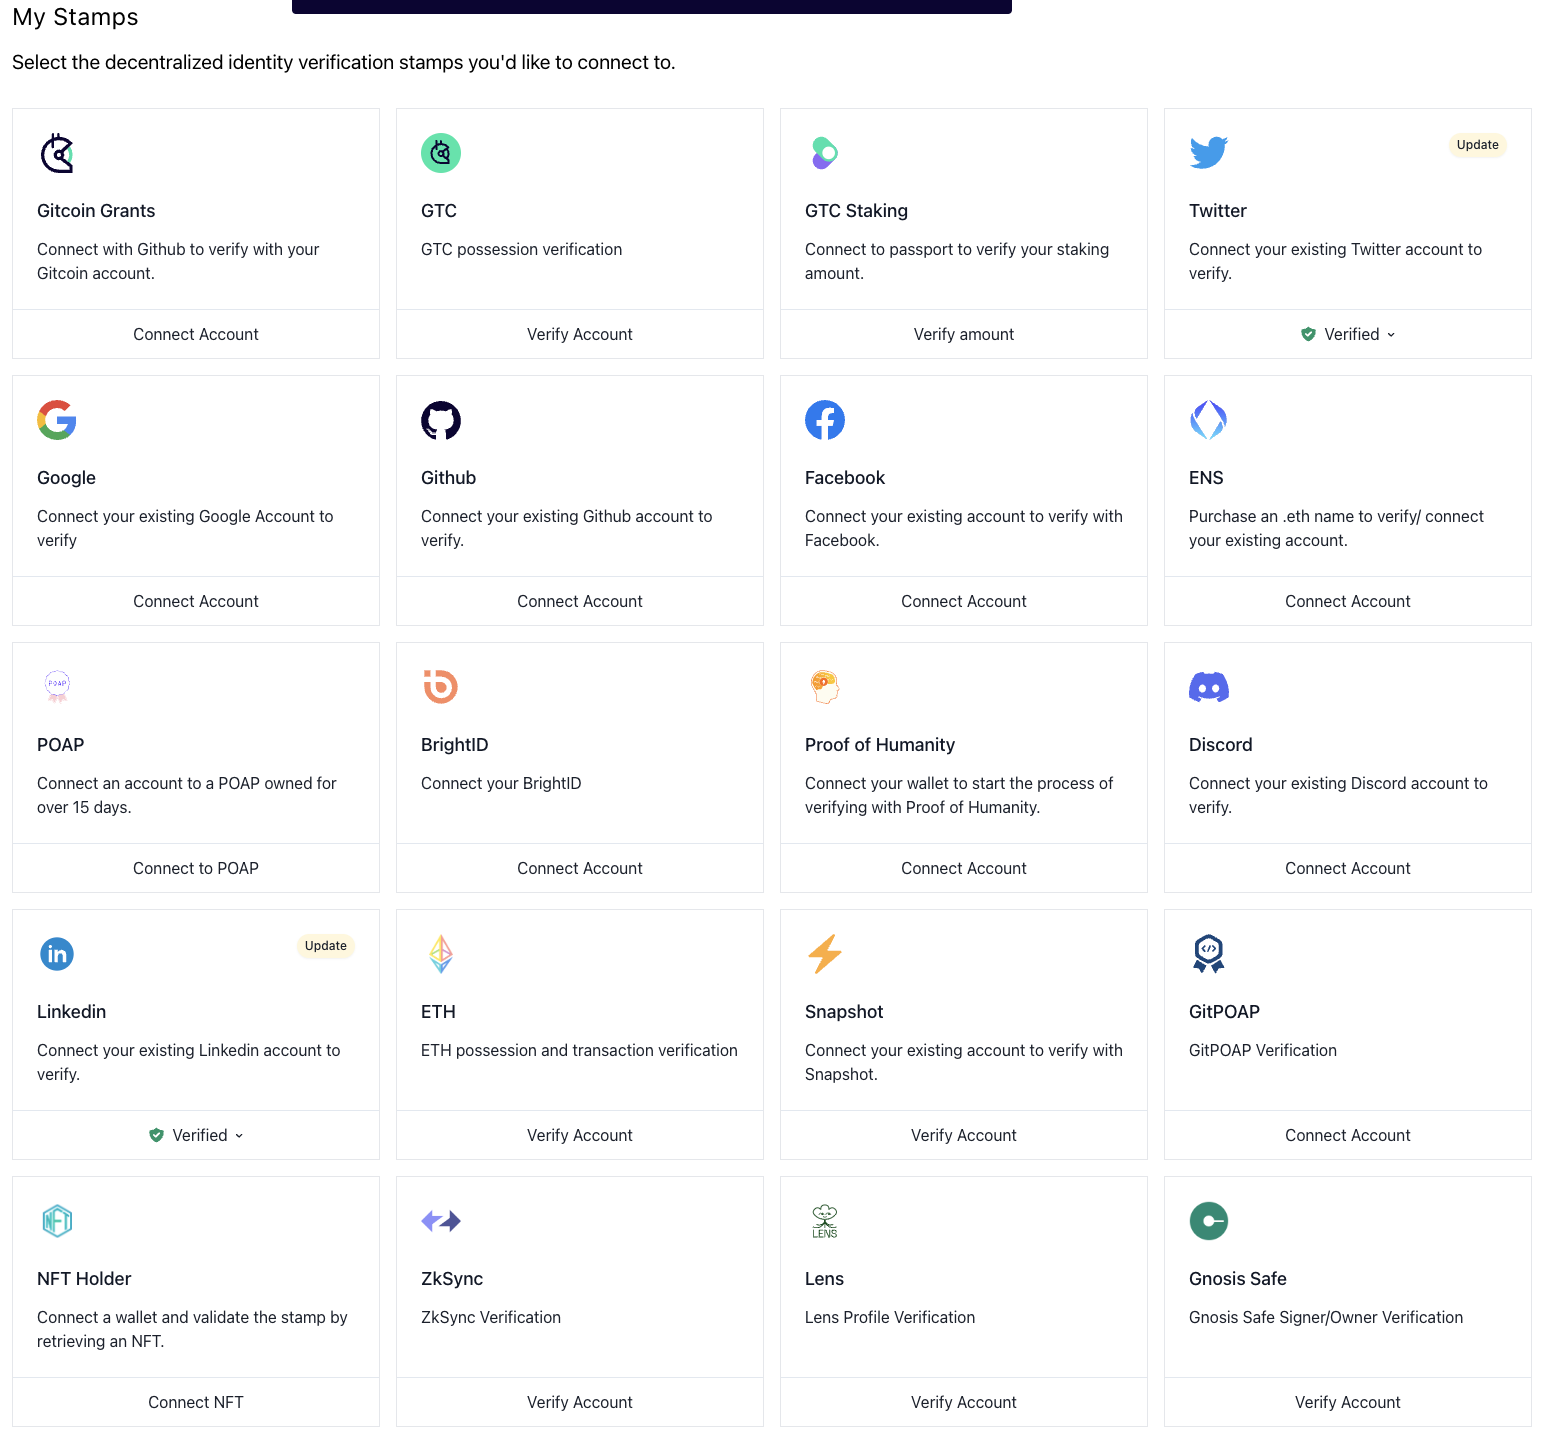Connect your Gitcoin Grants account
Screen dimensions: 1550x1448
click(195, 334)
